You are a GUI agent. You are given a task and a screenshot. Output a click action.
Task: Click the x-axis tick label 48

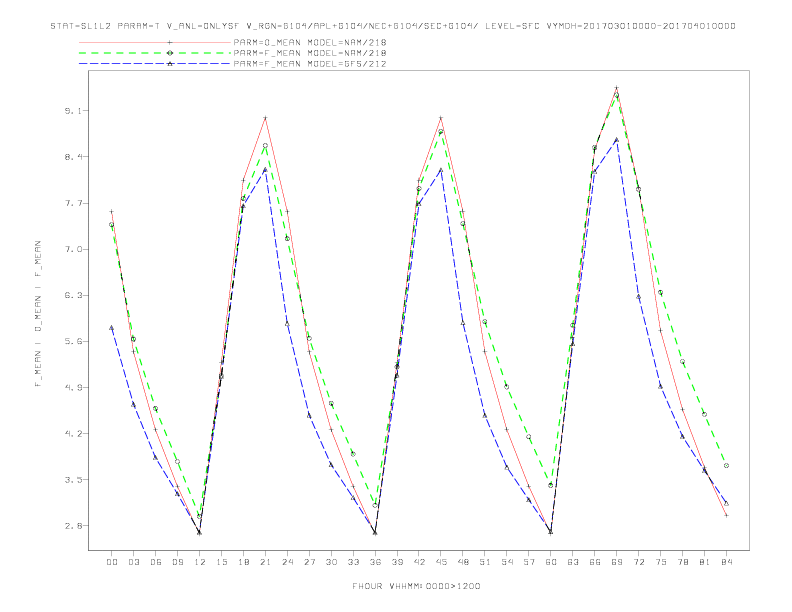point(463,562)
